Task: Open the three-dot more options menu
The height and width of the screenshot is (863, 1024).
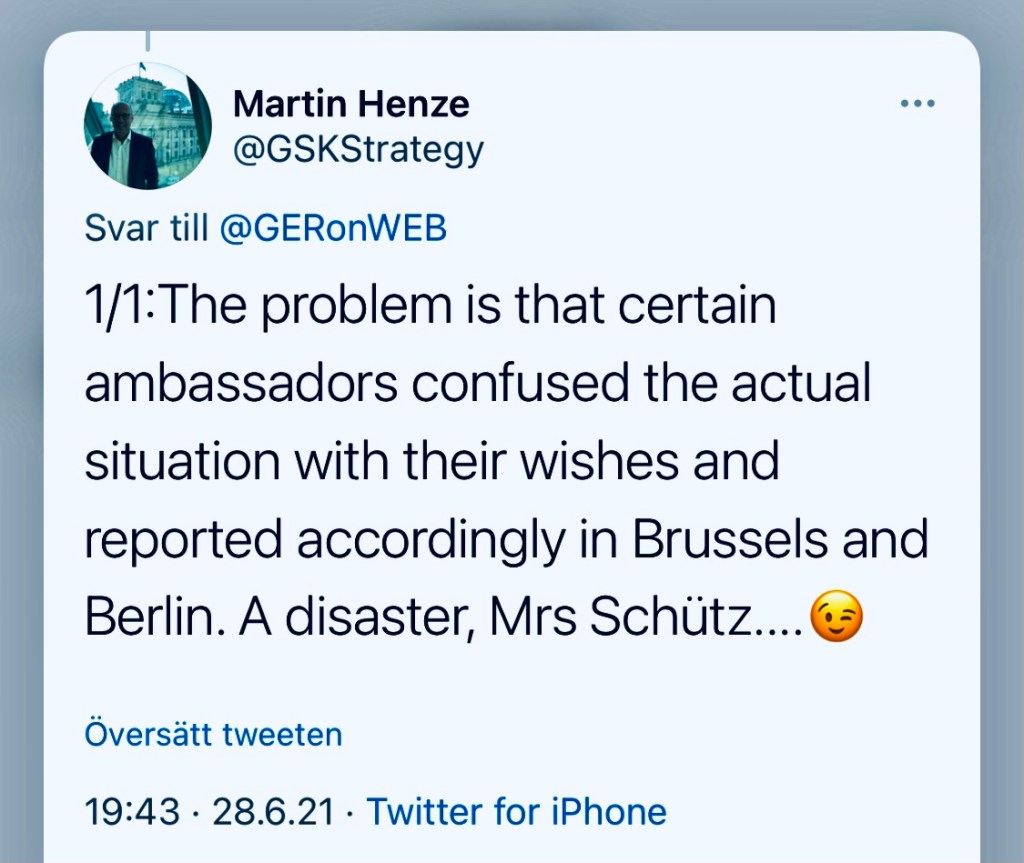Action: point(916,104)
